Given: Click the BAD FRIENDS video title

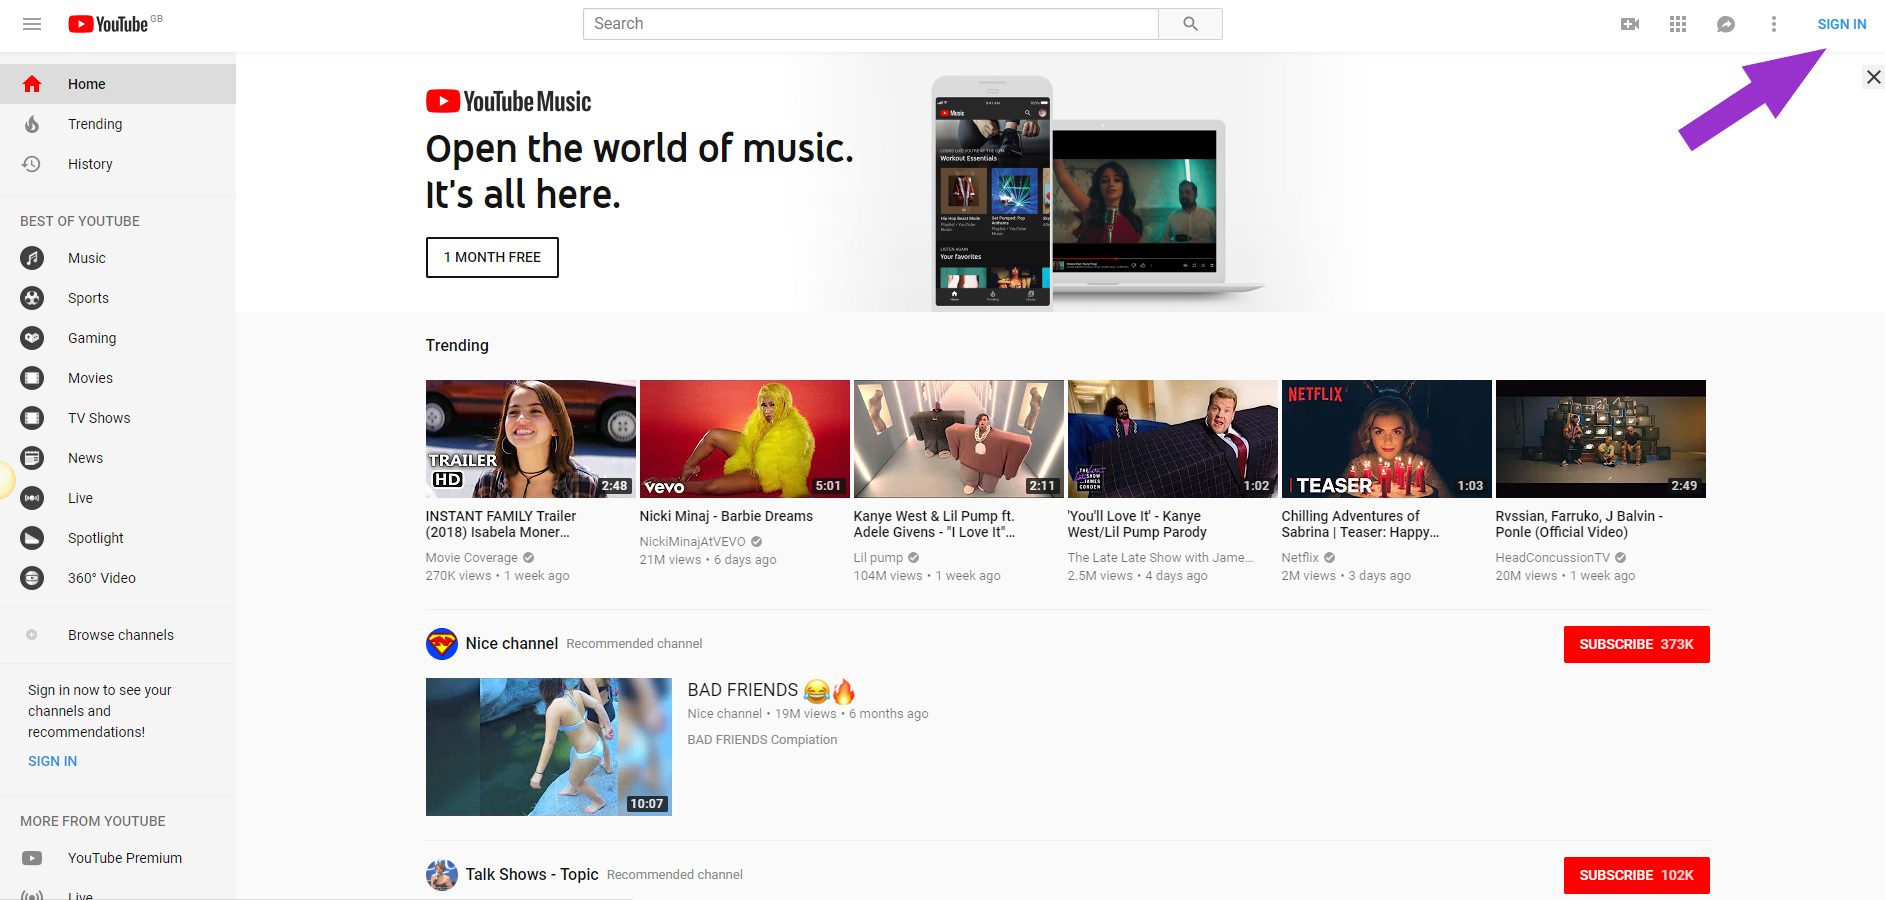Looking at the screenshot, I should click(x=771, y=690).
